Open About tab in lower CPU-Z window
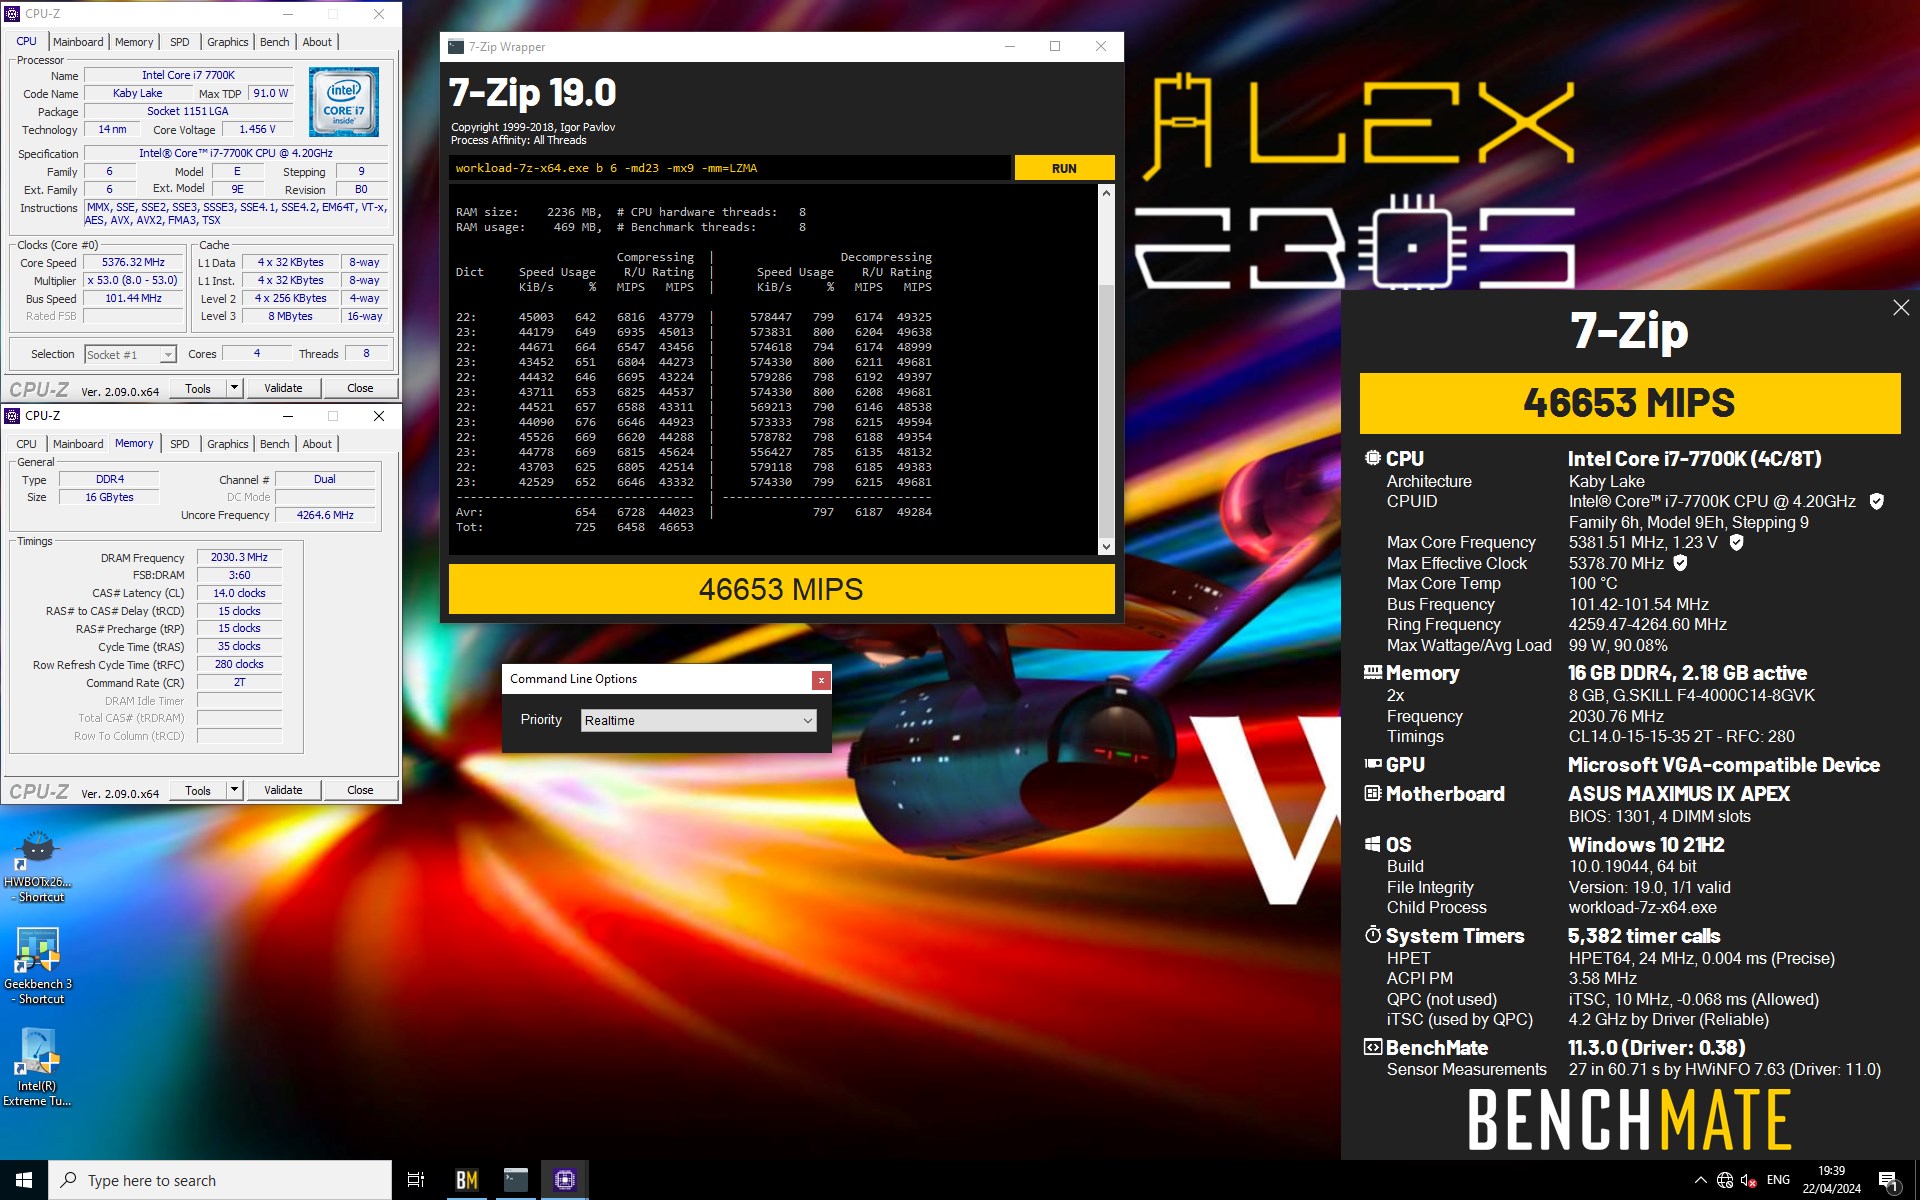Screen dimensions: 1920x1200 pos(317,444)
